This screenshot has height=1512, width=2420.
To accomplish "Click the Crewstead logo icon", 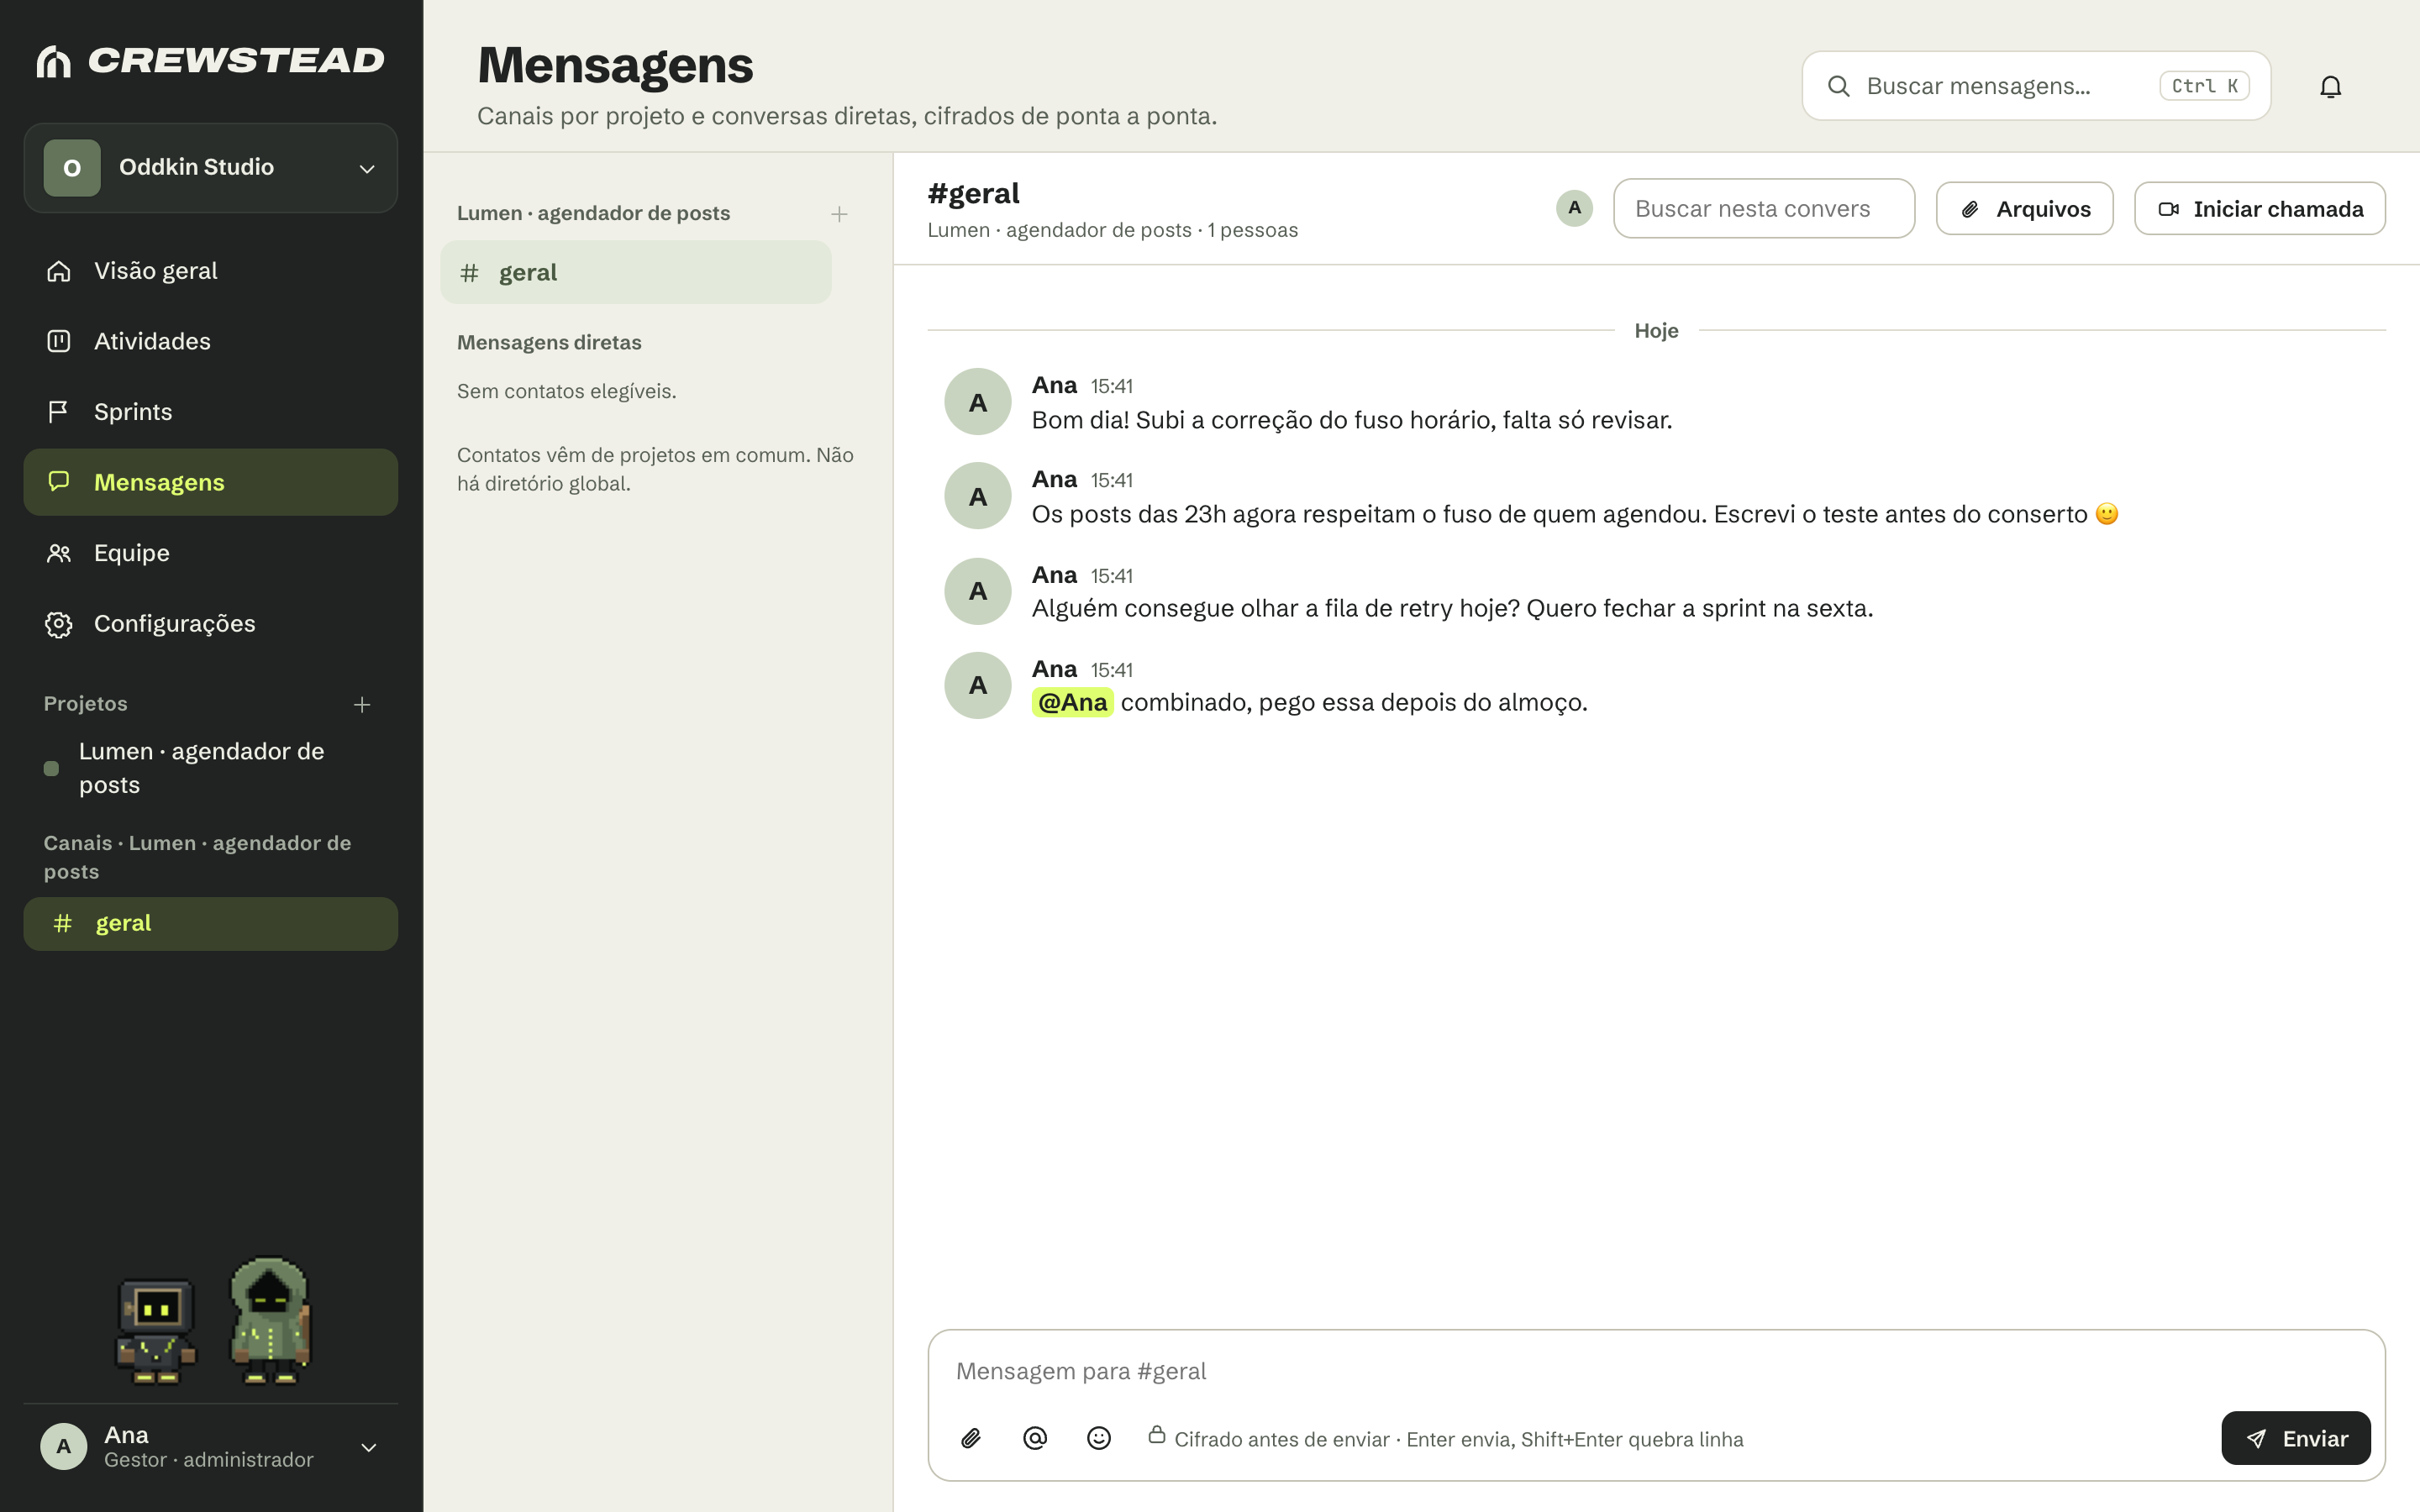I will tap(54, 61).
